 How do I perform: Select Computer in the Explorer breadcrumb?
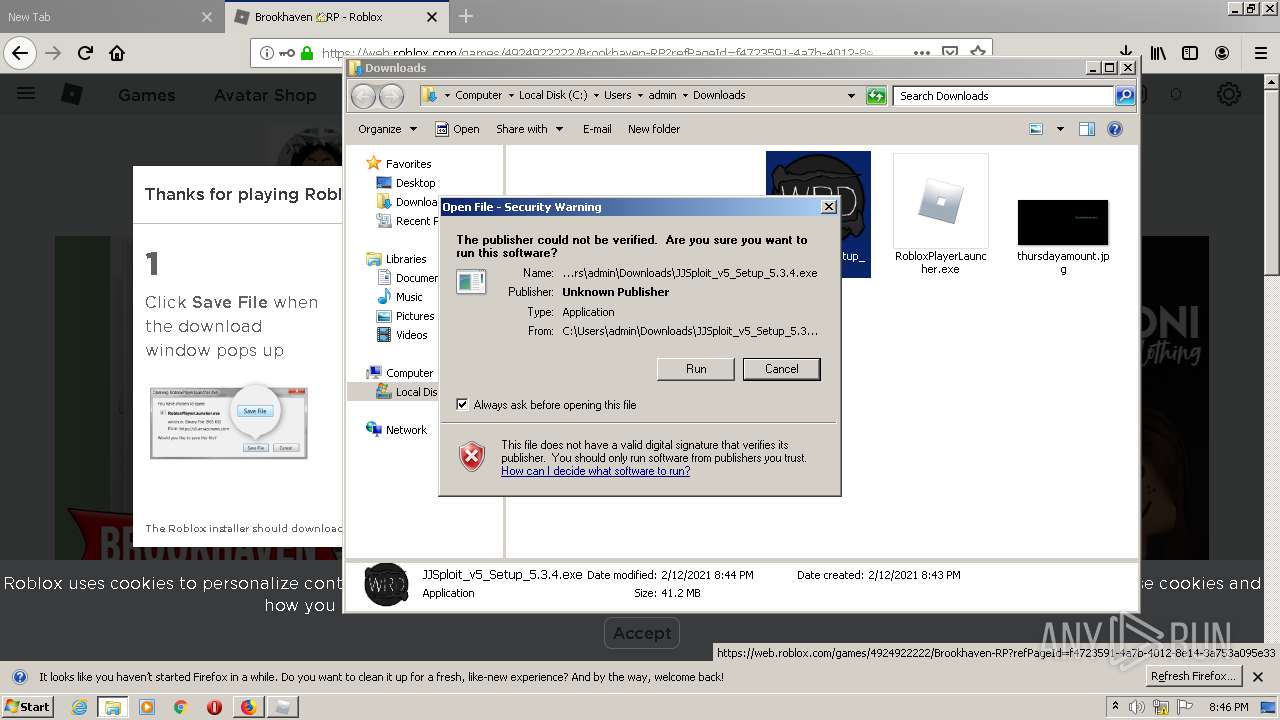coord(478,95)
